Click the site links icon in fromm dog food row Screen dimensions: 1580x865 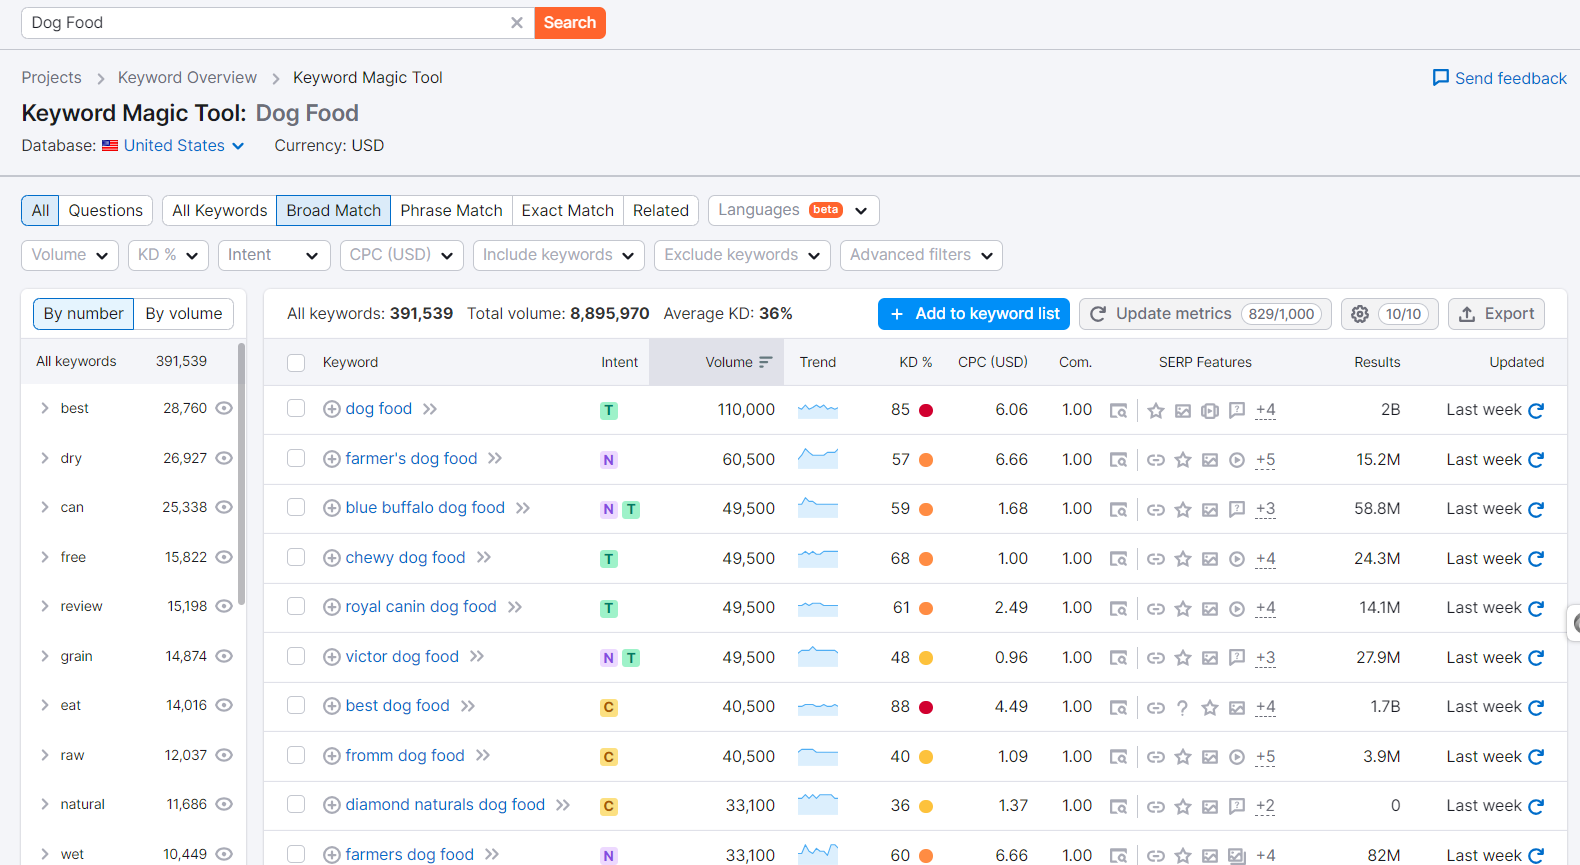pyautogui.click(x=1156, y=757)
